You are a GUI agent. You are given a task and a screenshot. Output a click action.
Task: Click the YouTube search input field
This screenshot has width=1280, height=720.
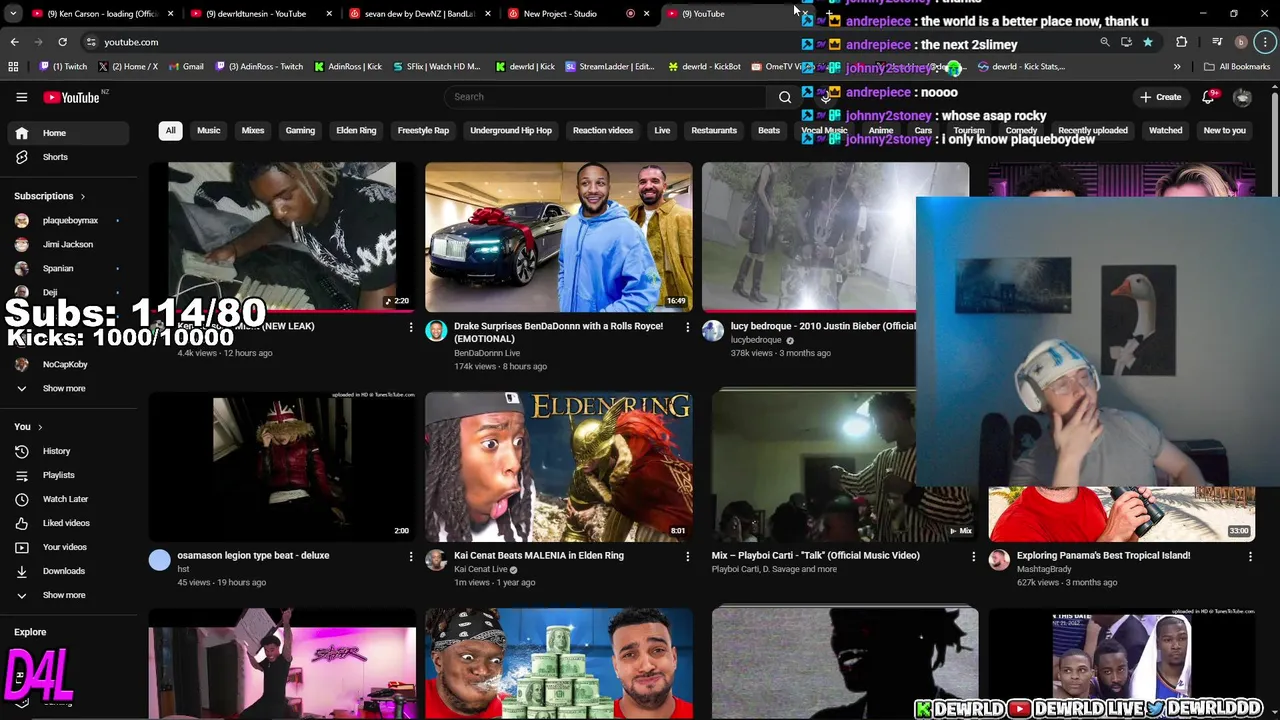tap(607, 97)
